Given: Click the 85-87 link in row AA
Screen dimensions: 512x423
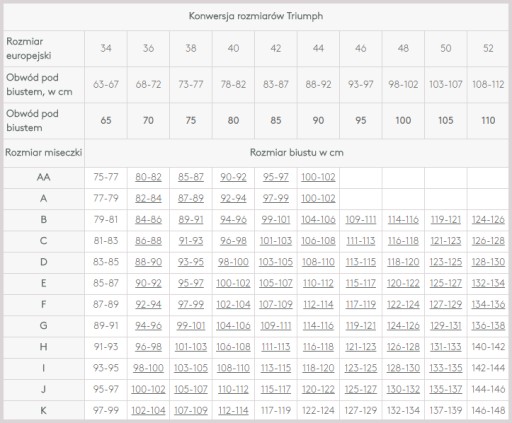Looking at the screenshot, I should 191,177.
